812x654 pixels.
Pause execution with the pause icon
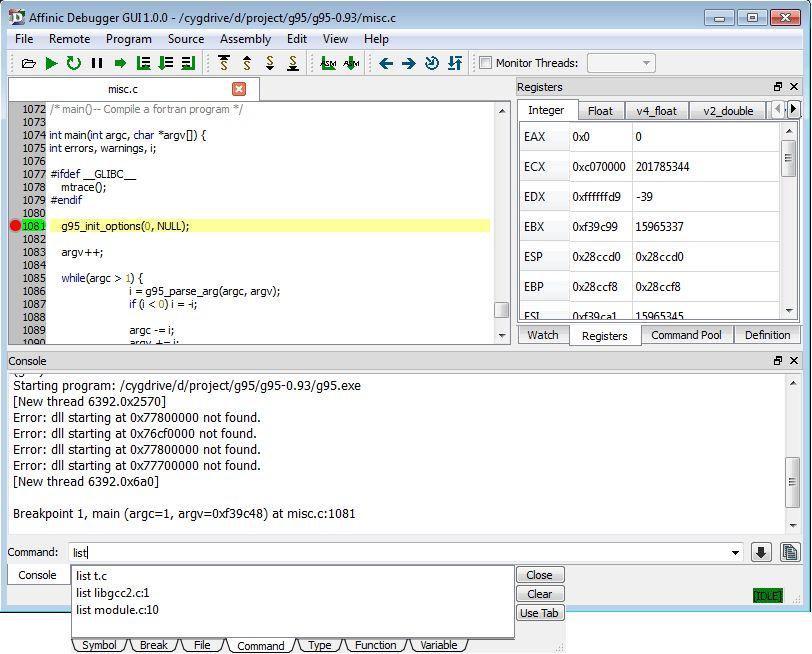tap(97, 63)
